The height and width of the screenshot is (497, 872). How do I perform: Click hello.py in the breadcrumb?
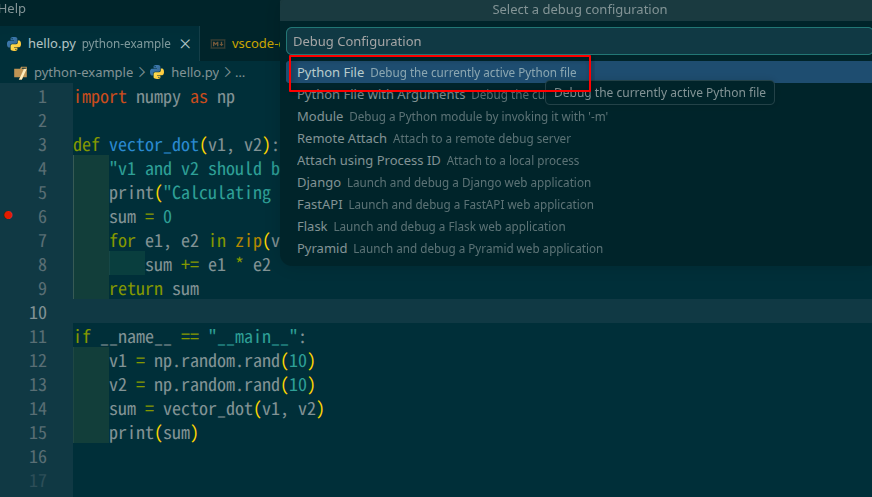[195, 72]
